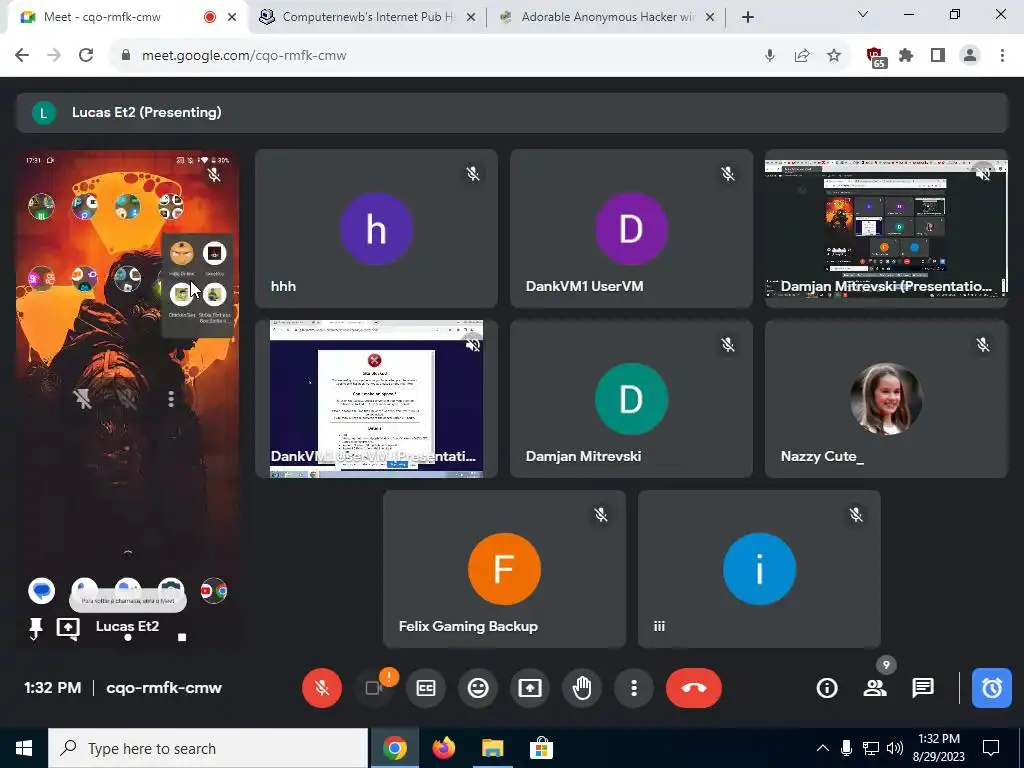Open taskbar clock showing 8/29/2023
Image resolution: width=1024 pixels, height=768 pixels.
pos(939,748)
